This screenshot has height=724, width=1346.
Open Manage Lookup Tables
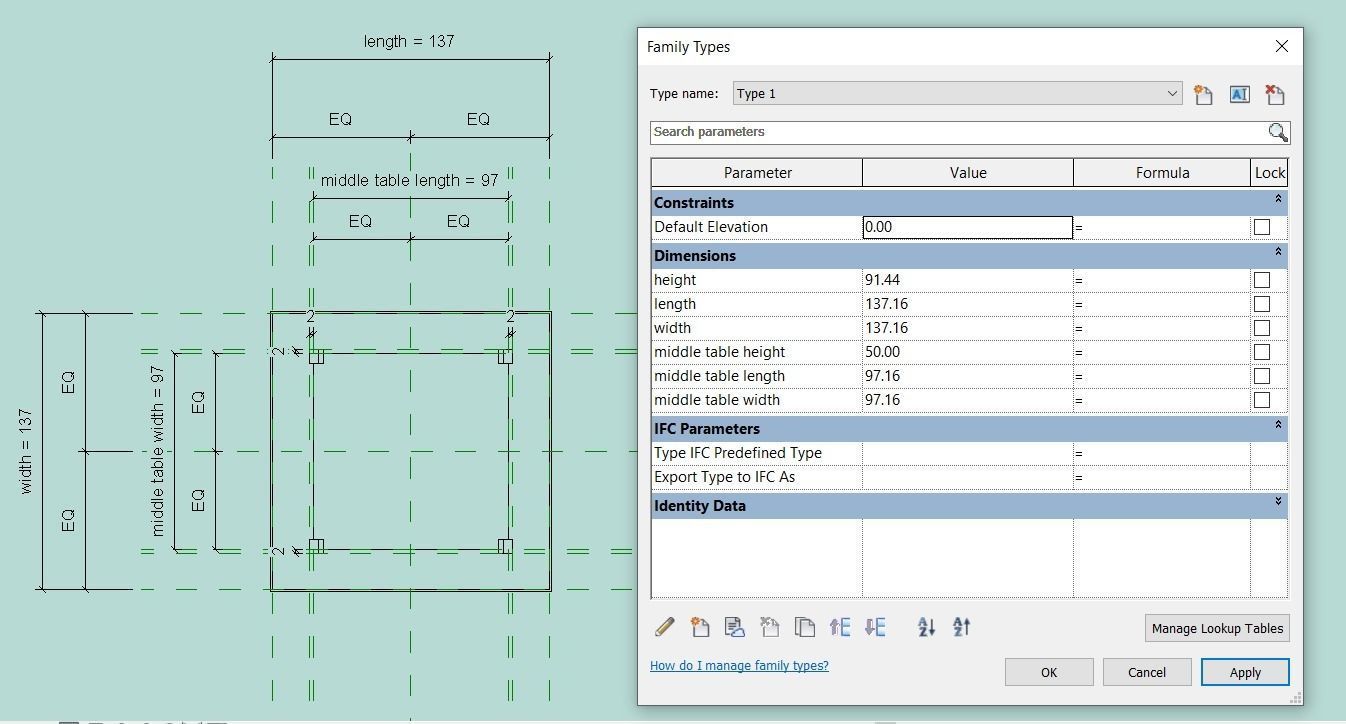click(1217, 628)
